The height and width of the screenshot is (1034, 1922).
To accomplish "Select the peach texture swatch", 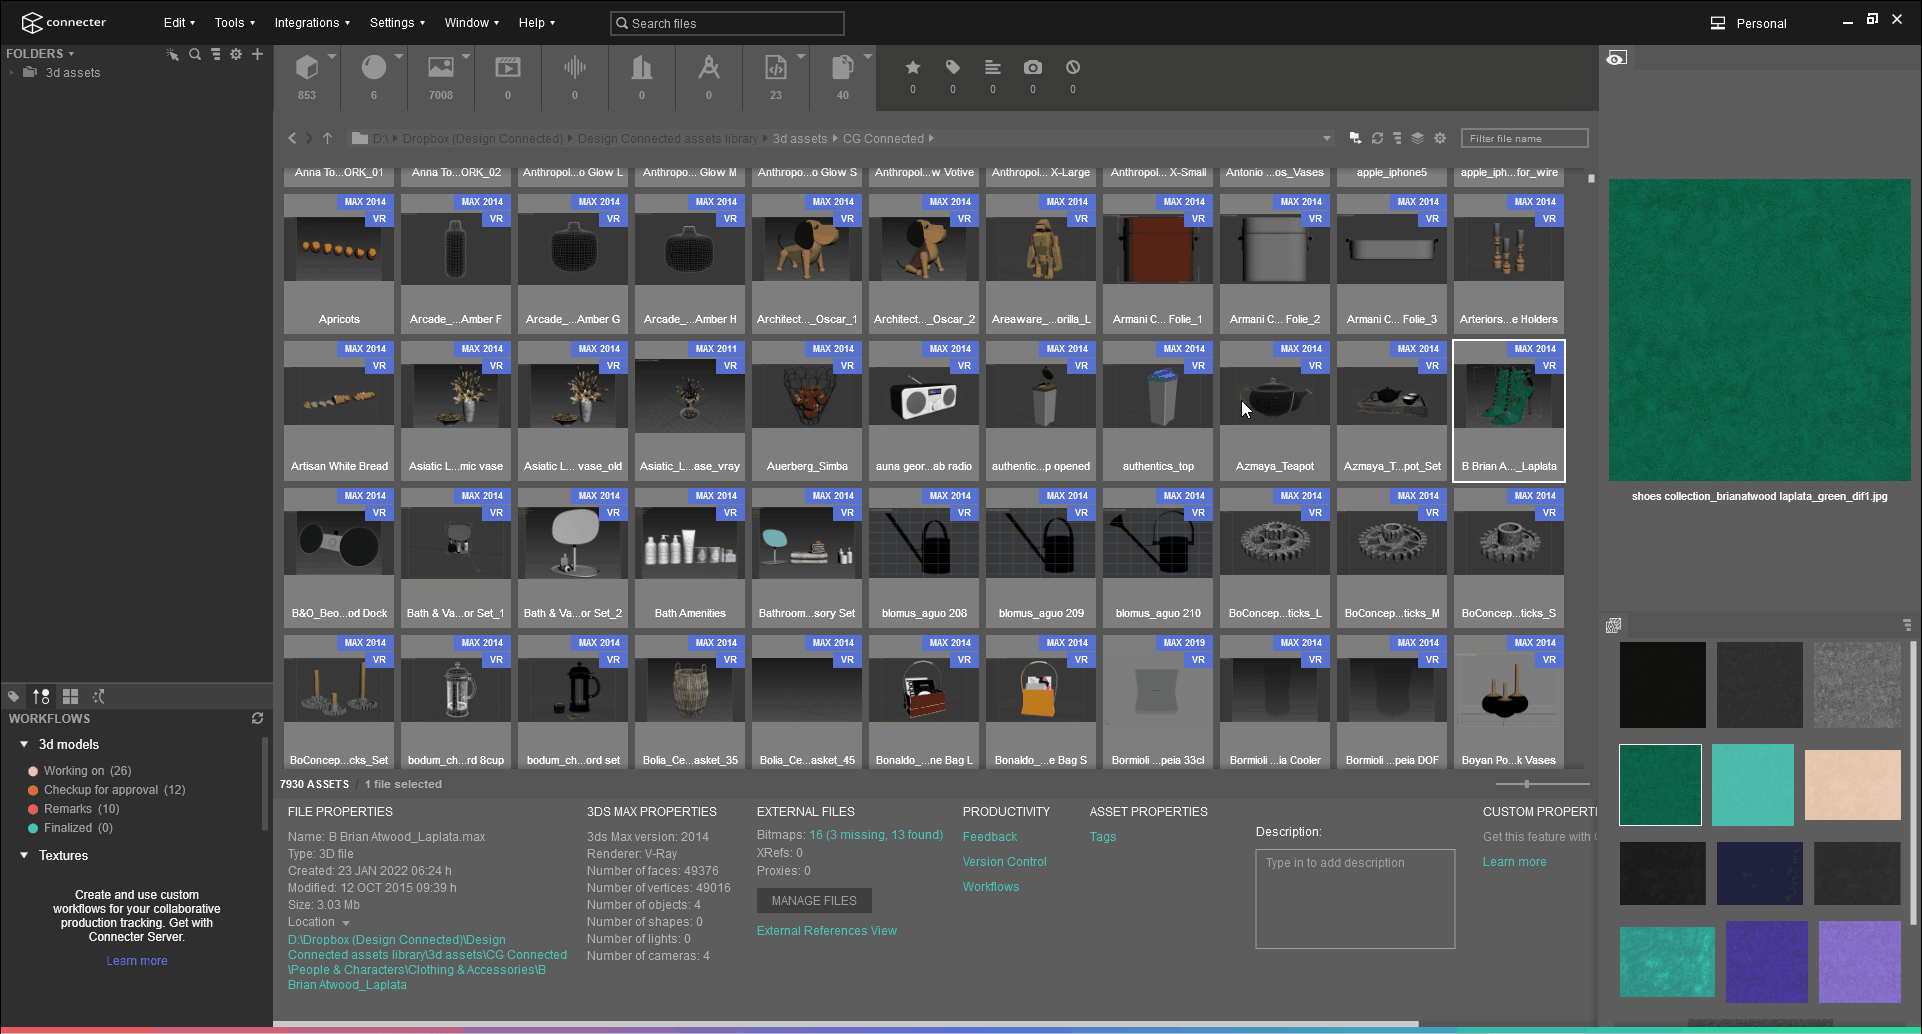I will coord(1853,785).
